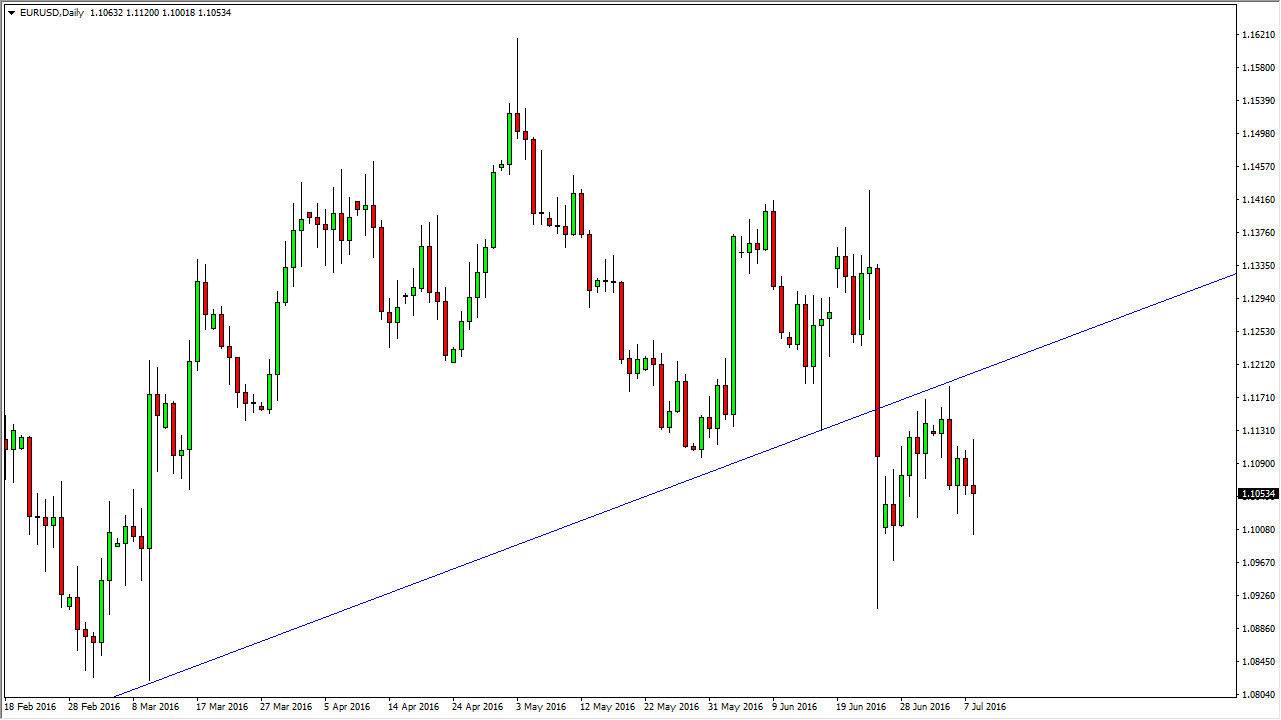The height and width of the screenshot is (720, 1281).
Task: Click the dropdown triangle before the symbol name
Action: coord(11,13)
